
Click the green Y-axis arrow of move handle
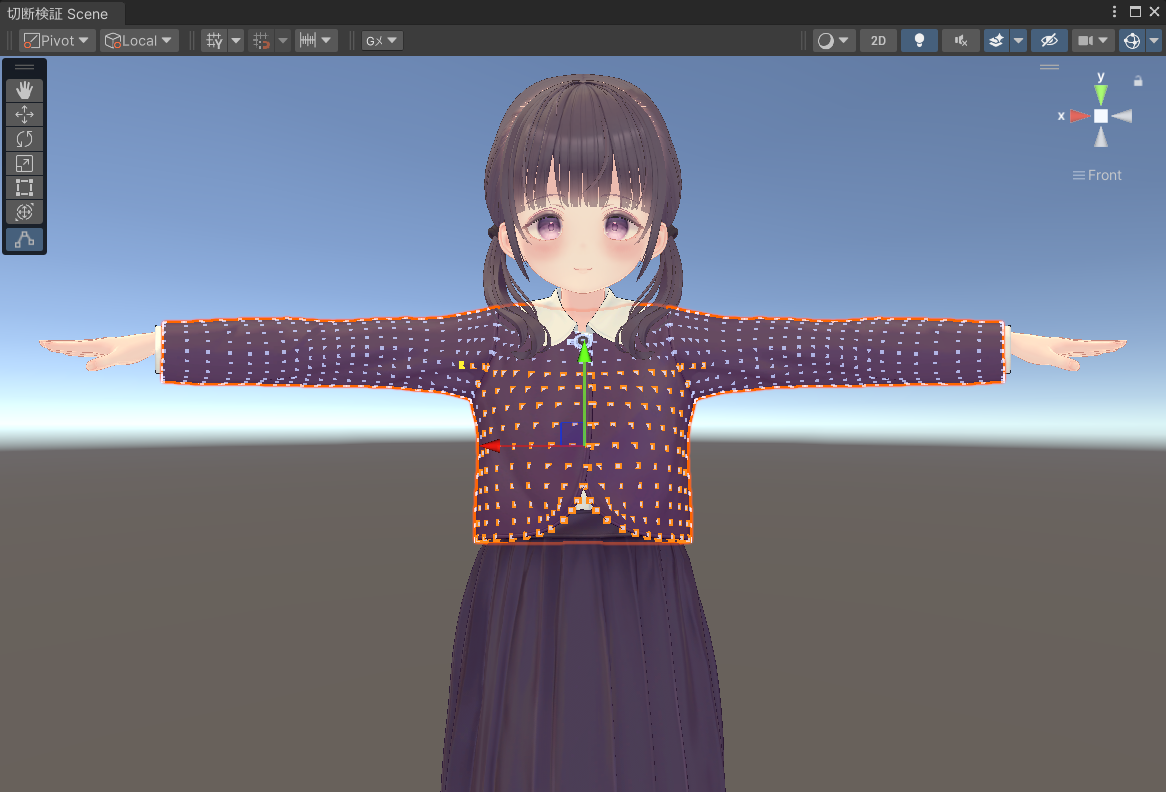(584, 353)
